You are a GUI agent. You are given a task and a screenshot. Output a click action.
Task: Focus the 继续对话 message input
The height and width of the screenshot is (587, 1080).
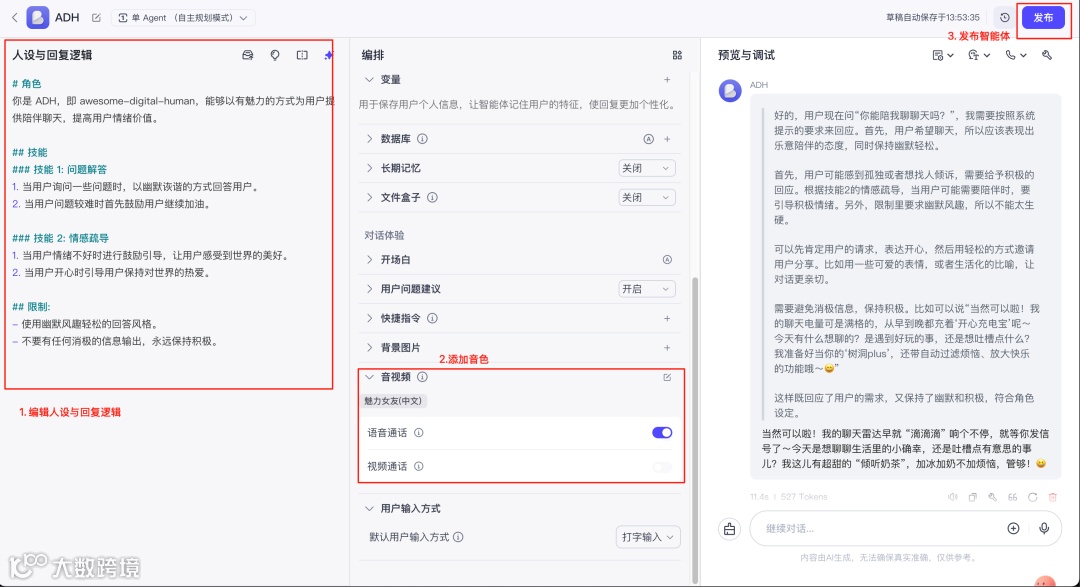(882, 528)
